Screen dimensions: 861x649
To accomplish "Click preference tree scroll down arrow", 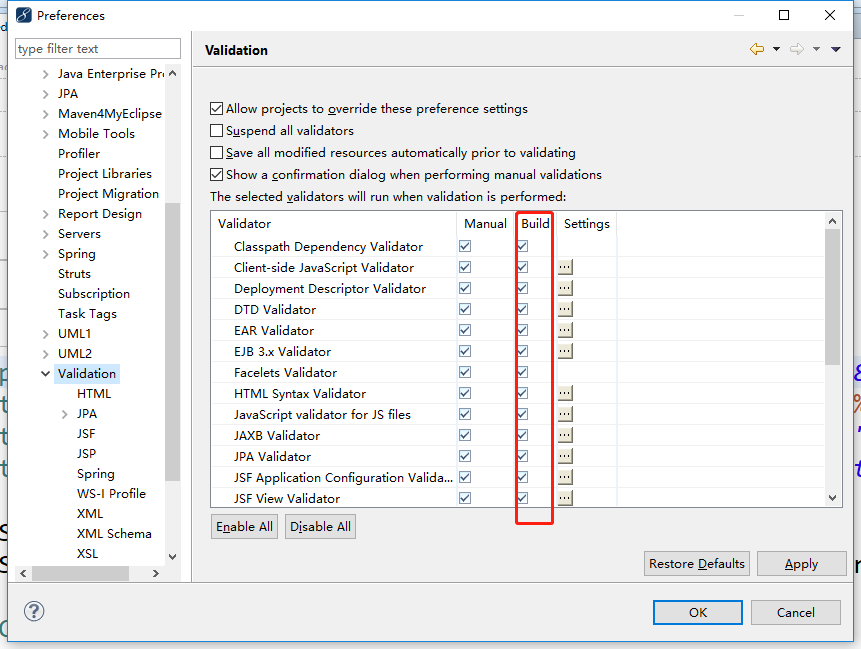I will click(x=172, y=556).
